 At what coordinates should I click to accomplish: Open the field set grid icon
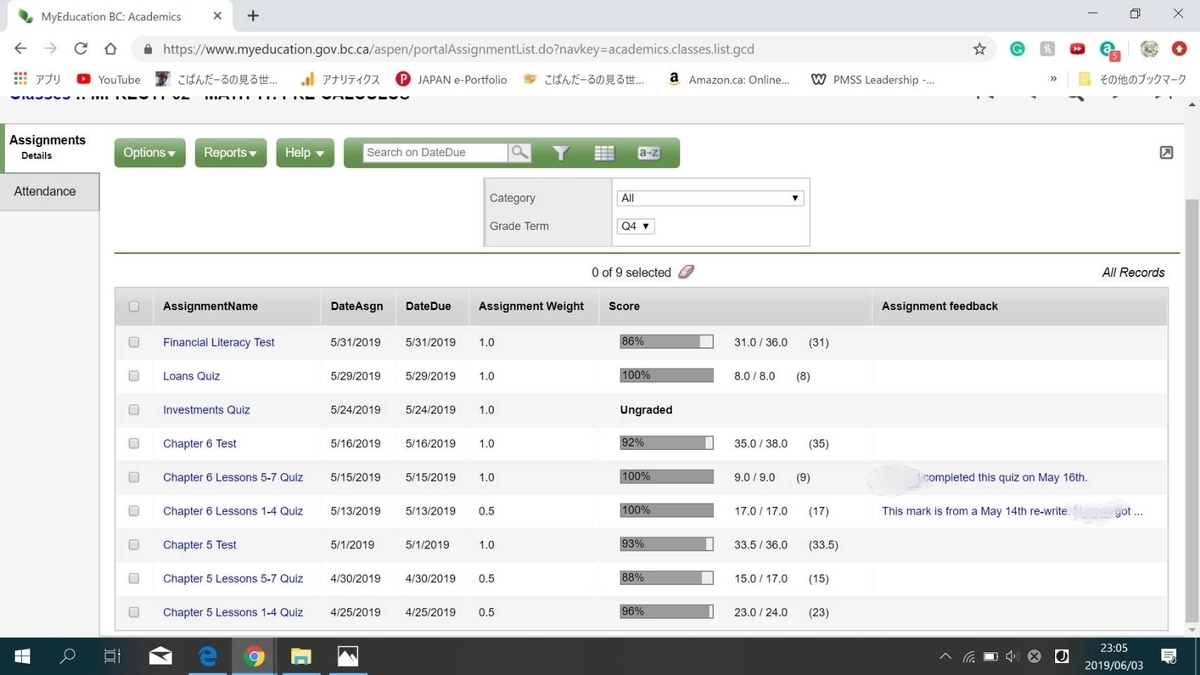(604, 153)
